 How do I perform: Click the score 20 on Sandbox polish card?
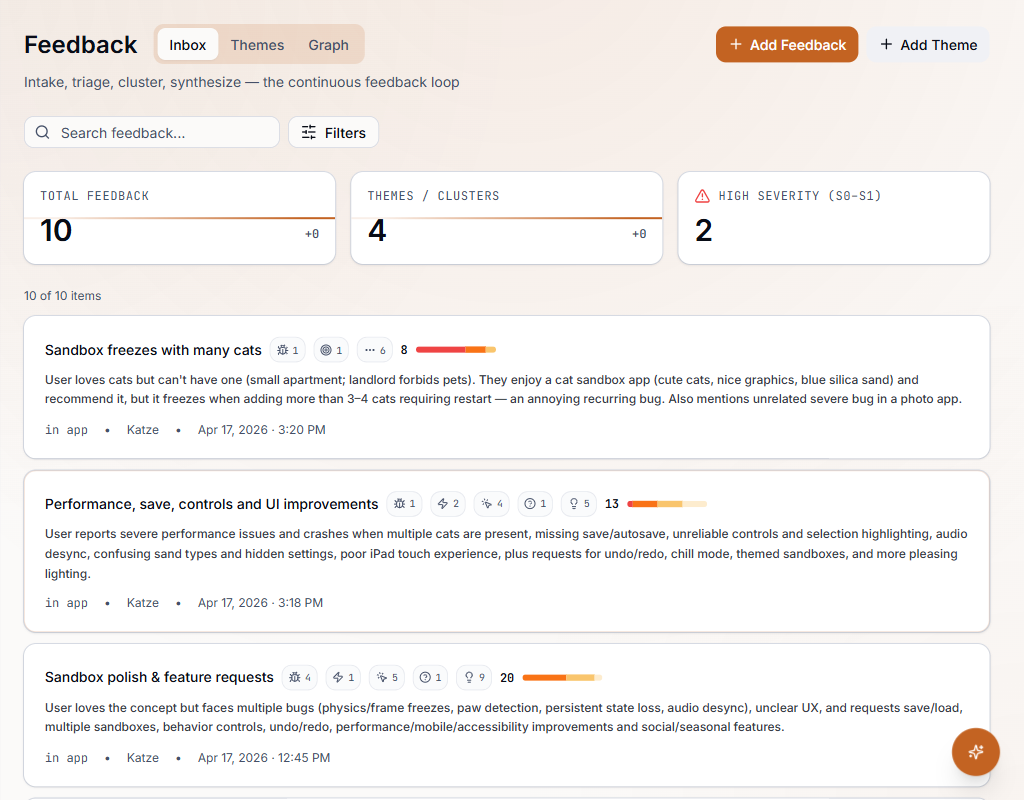(x=507, y=677)
